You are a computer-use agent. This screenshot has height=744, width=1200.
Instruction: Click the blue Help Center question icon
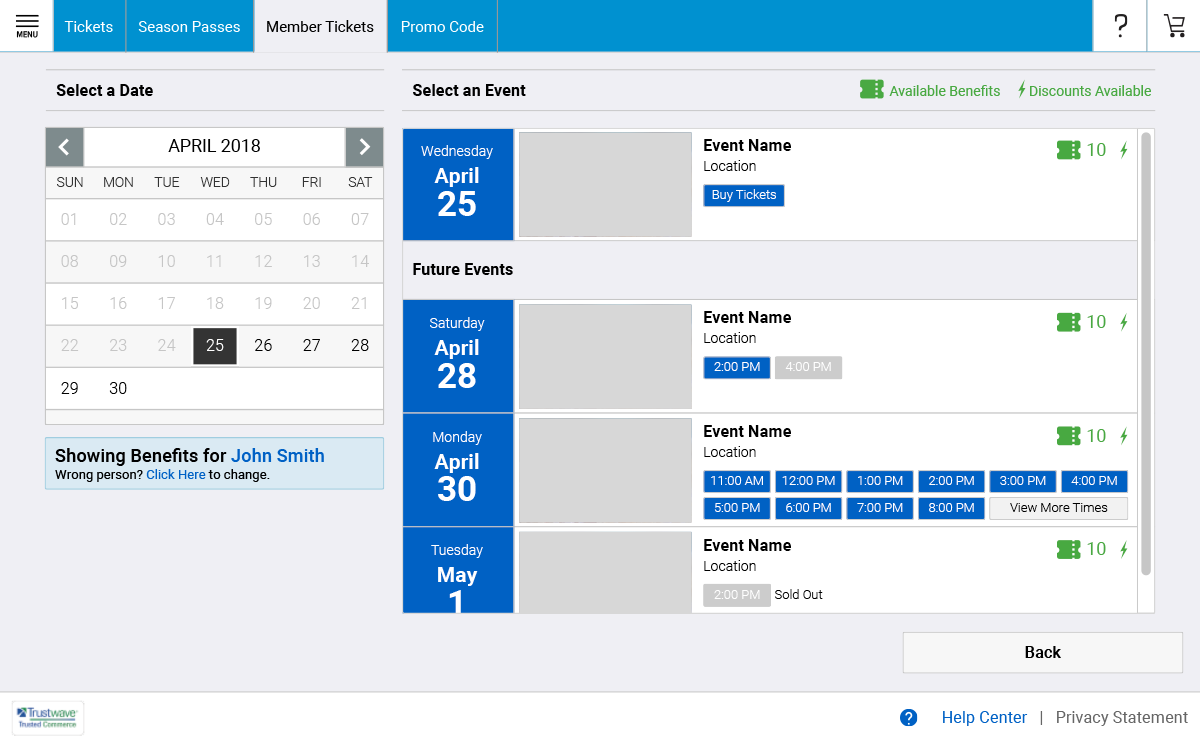(x=908, y=717)
